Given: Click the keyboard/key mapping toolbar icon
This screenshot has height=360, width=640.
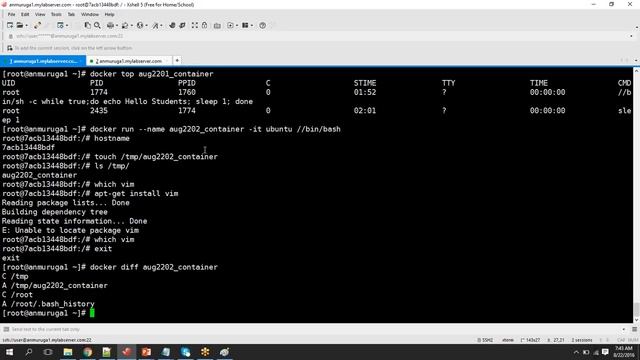Looking at the screenshot, I should 217,25.
